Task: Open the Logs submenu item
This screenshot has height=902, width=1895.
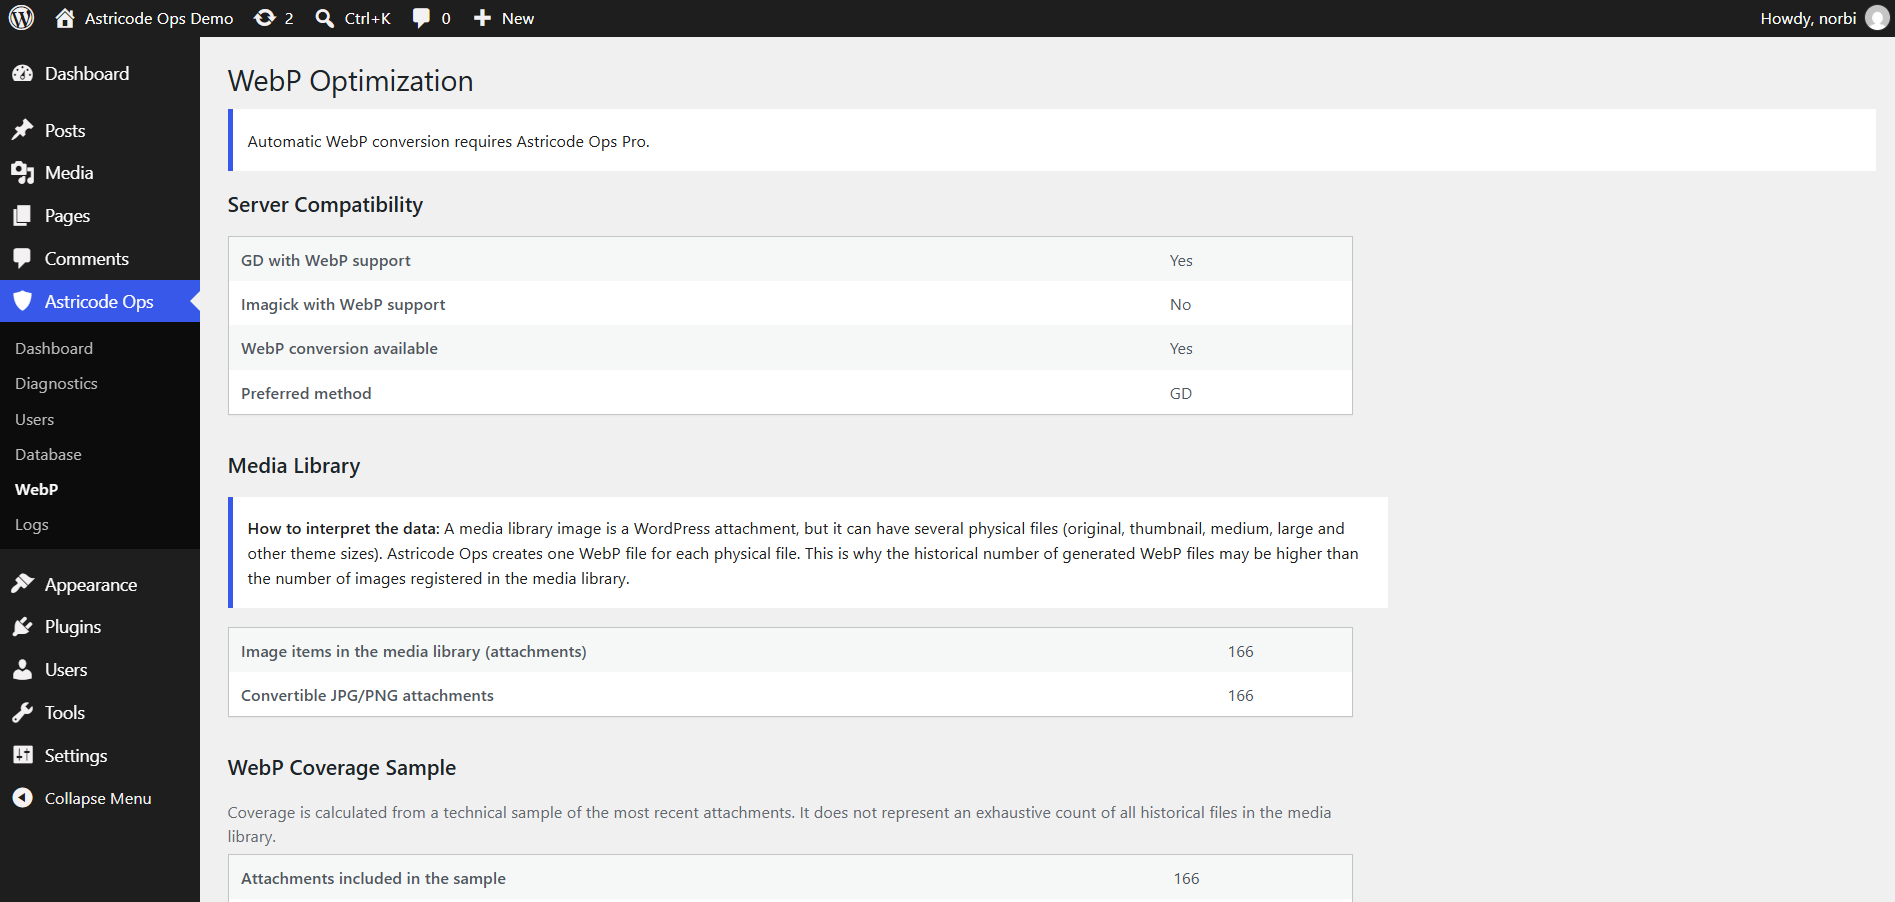Action: click(32, 525)
